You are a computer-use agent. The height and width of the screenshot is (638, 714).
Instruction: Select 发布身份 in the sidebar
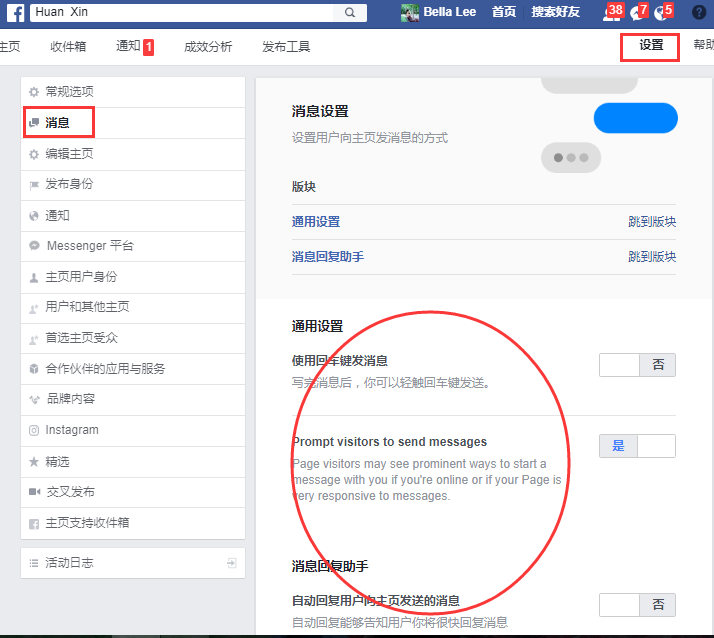133,185
